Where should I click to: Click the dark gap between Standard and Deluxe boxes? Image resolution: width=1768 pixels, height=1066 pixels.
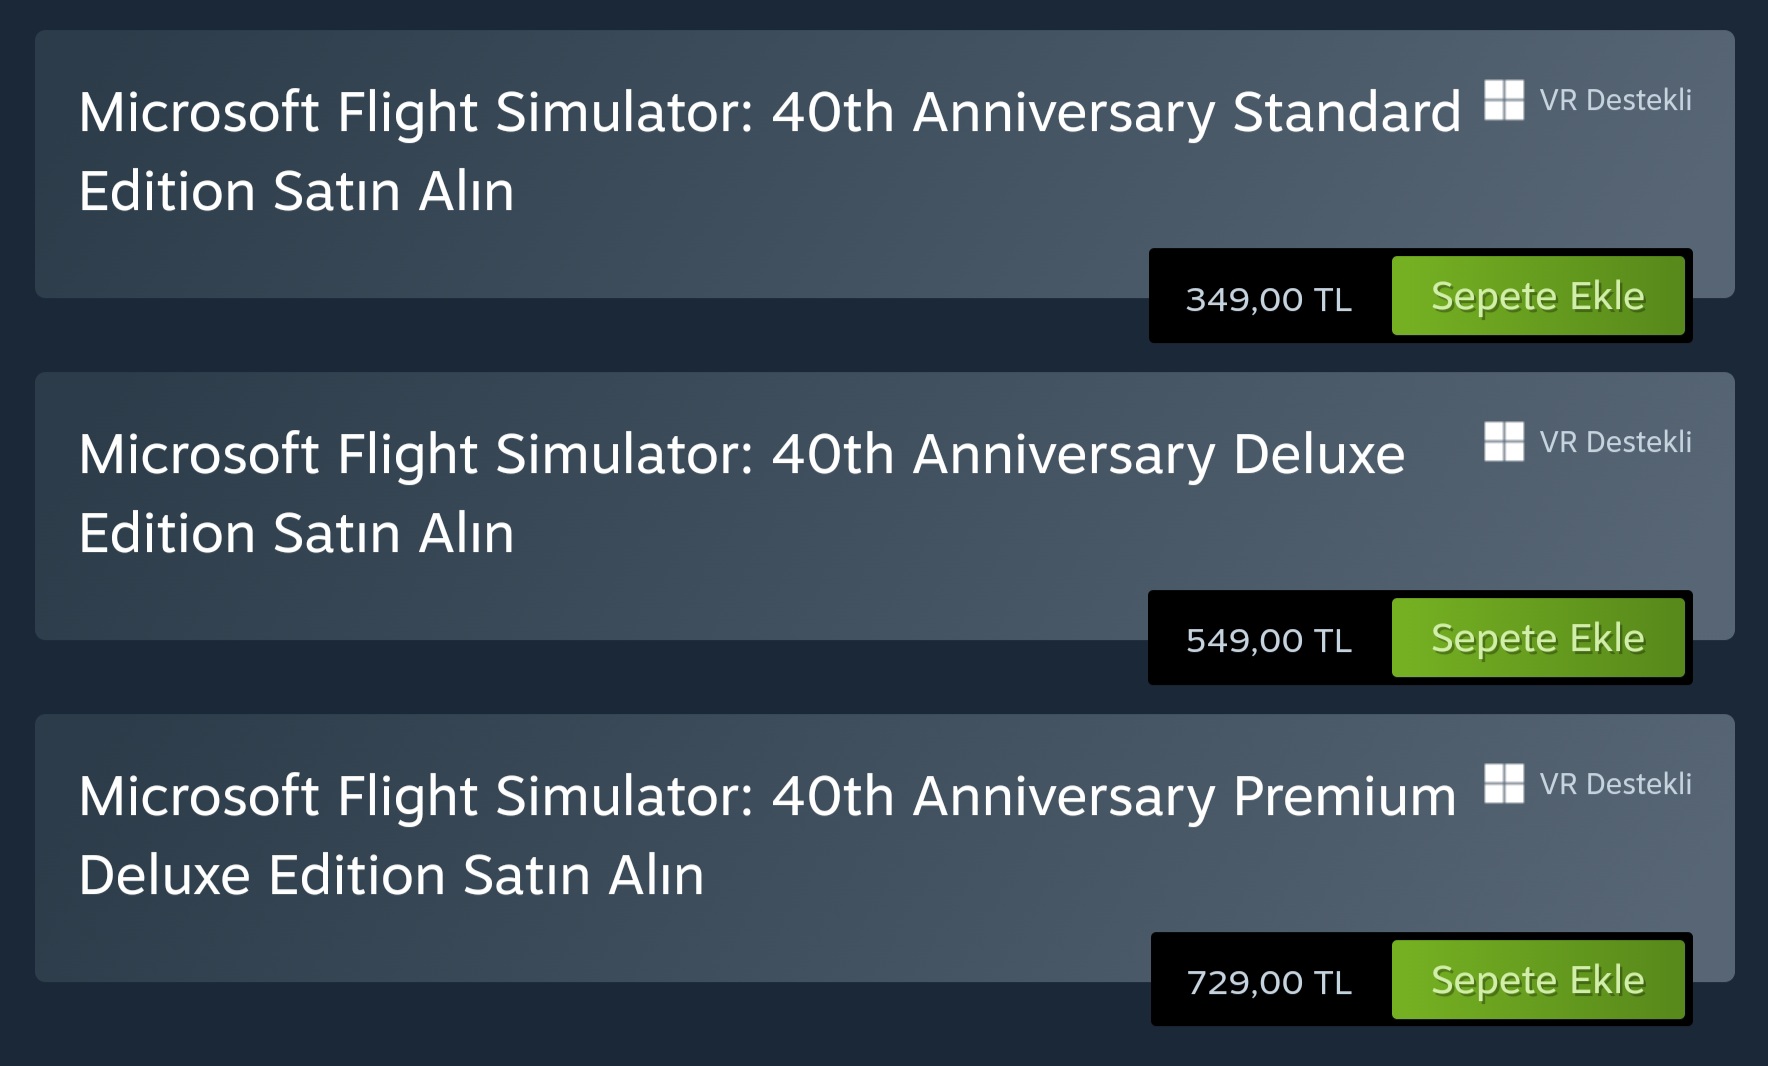[600, 335]
